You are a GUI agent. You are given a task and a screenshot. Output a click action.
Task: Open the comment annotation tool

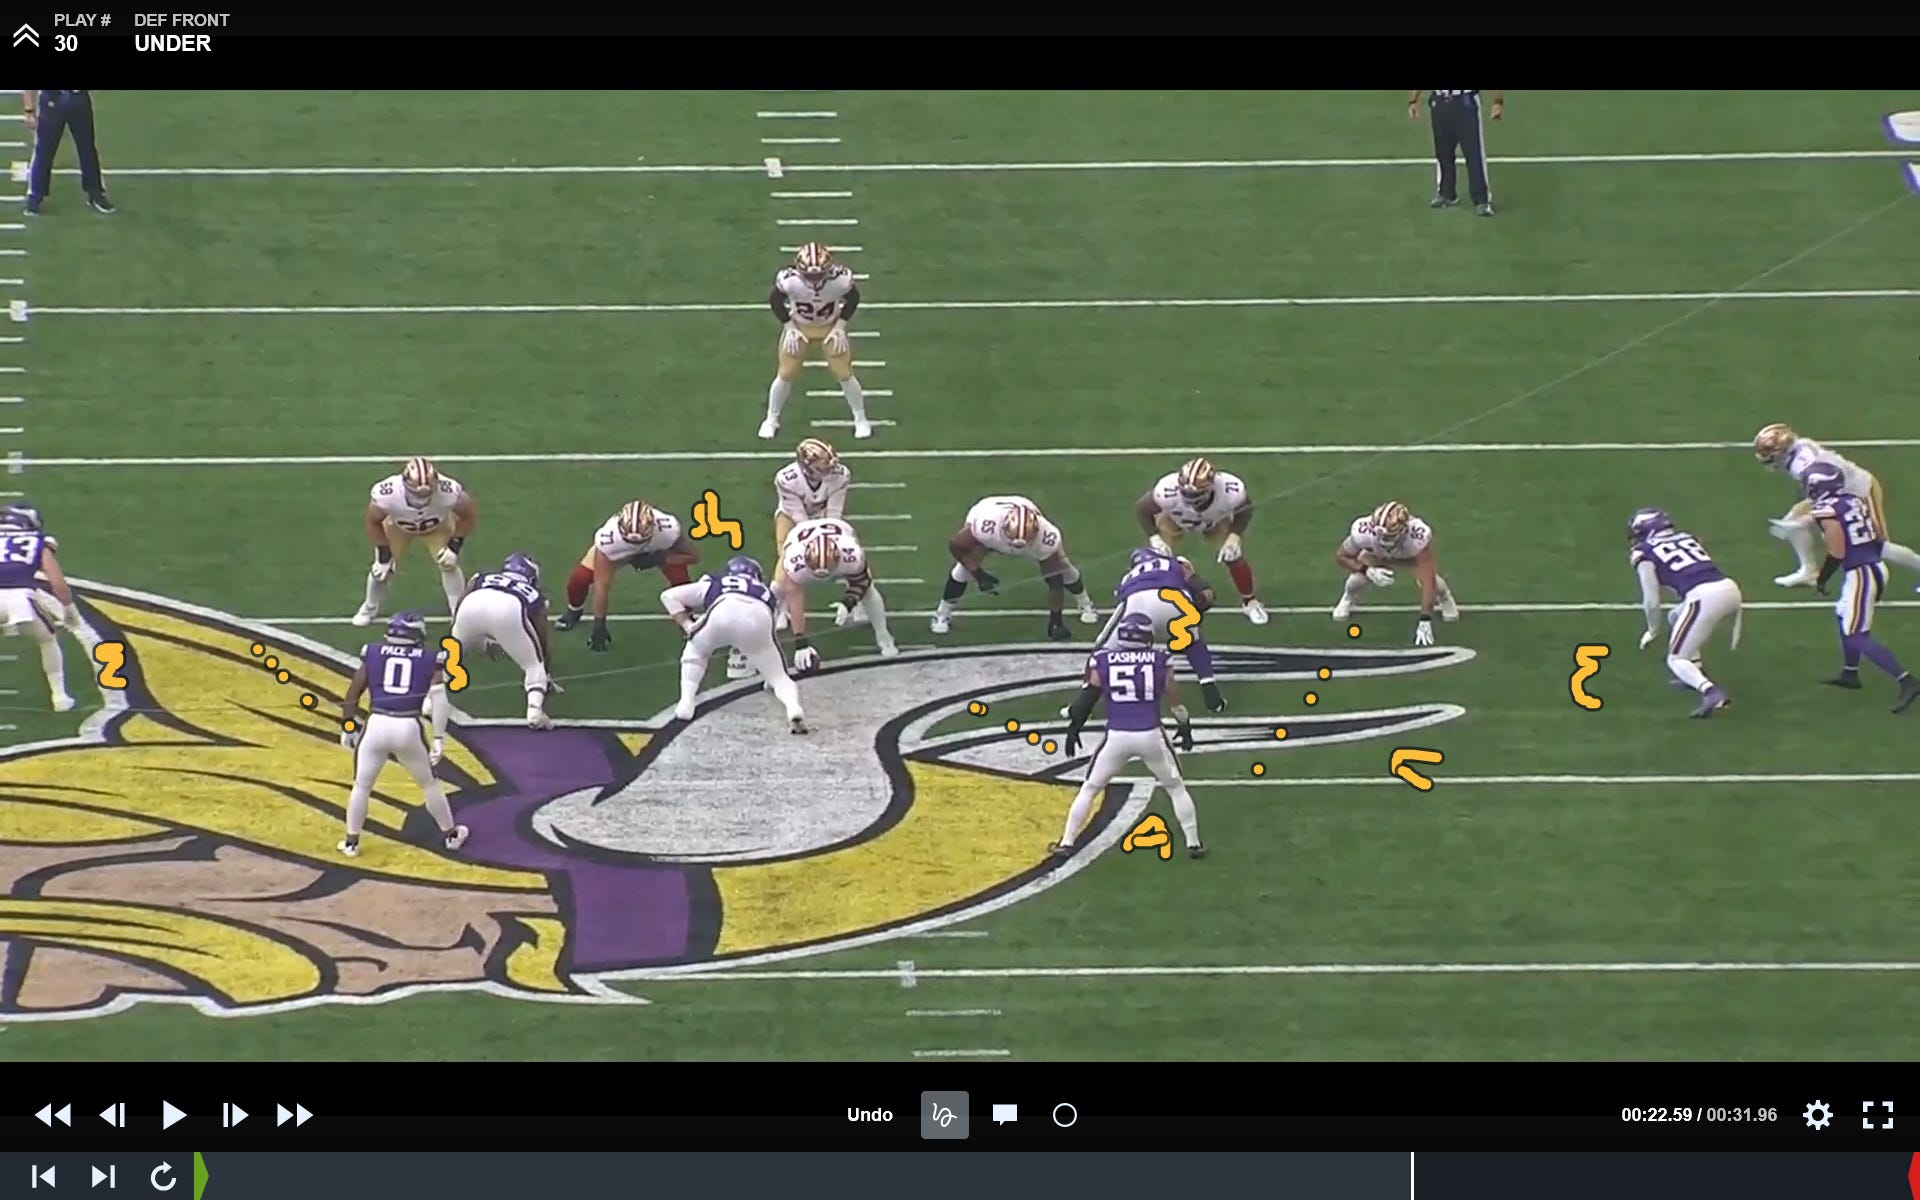pos(1005,1115)
